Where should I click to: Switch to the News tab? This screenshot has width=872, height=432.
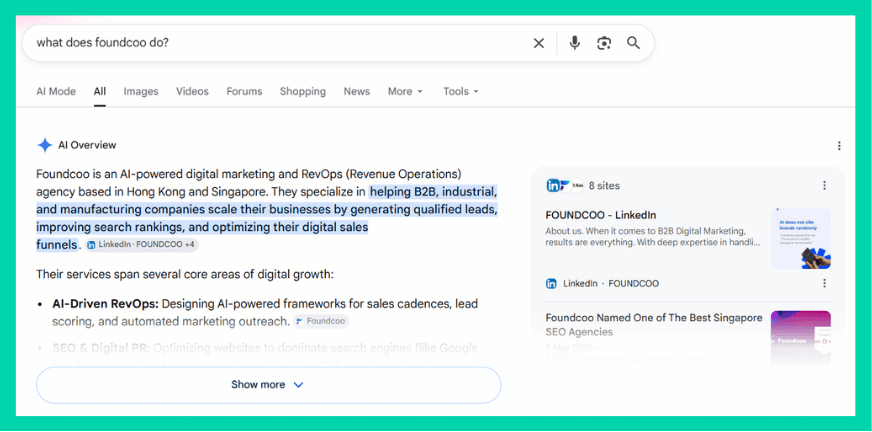[x=356, y=91]
